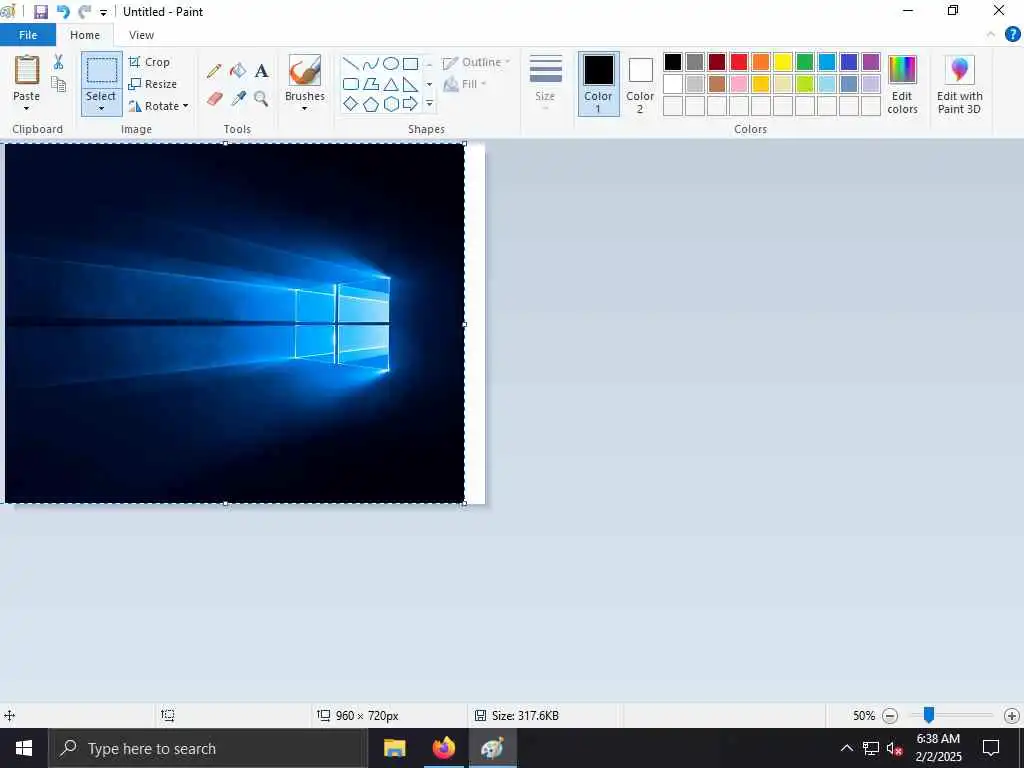Viewport: 1024px width, 768px height.
Task: Choose the Oval shape
Action: (x=391, y=63)
